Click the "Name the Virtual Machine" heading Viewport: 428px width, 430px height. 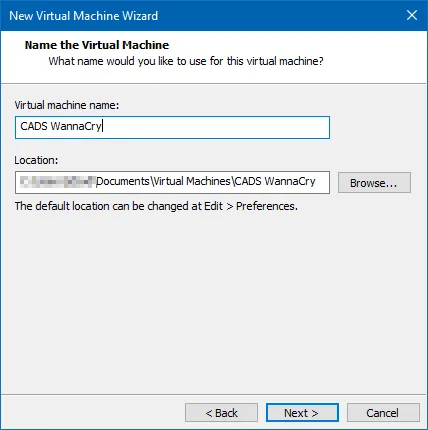(97, 45)
